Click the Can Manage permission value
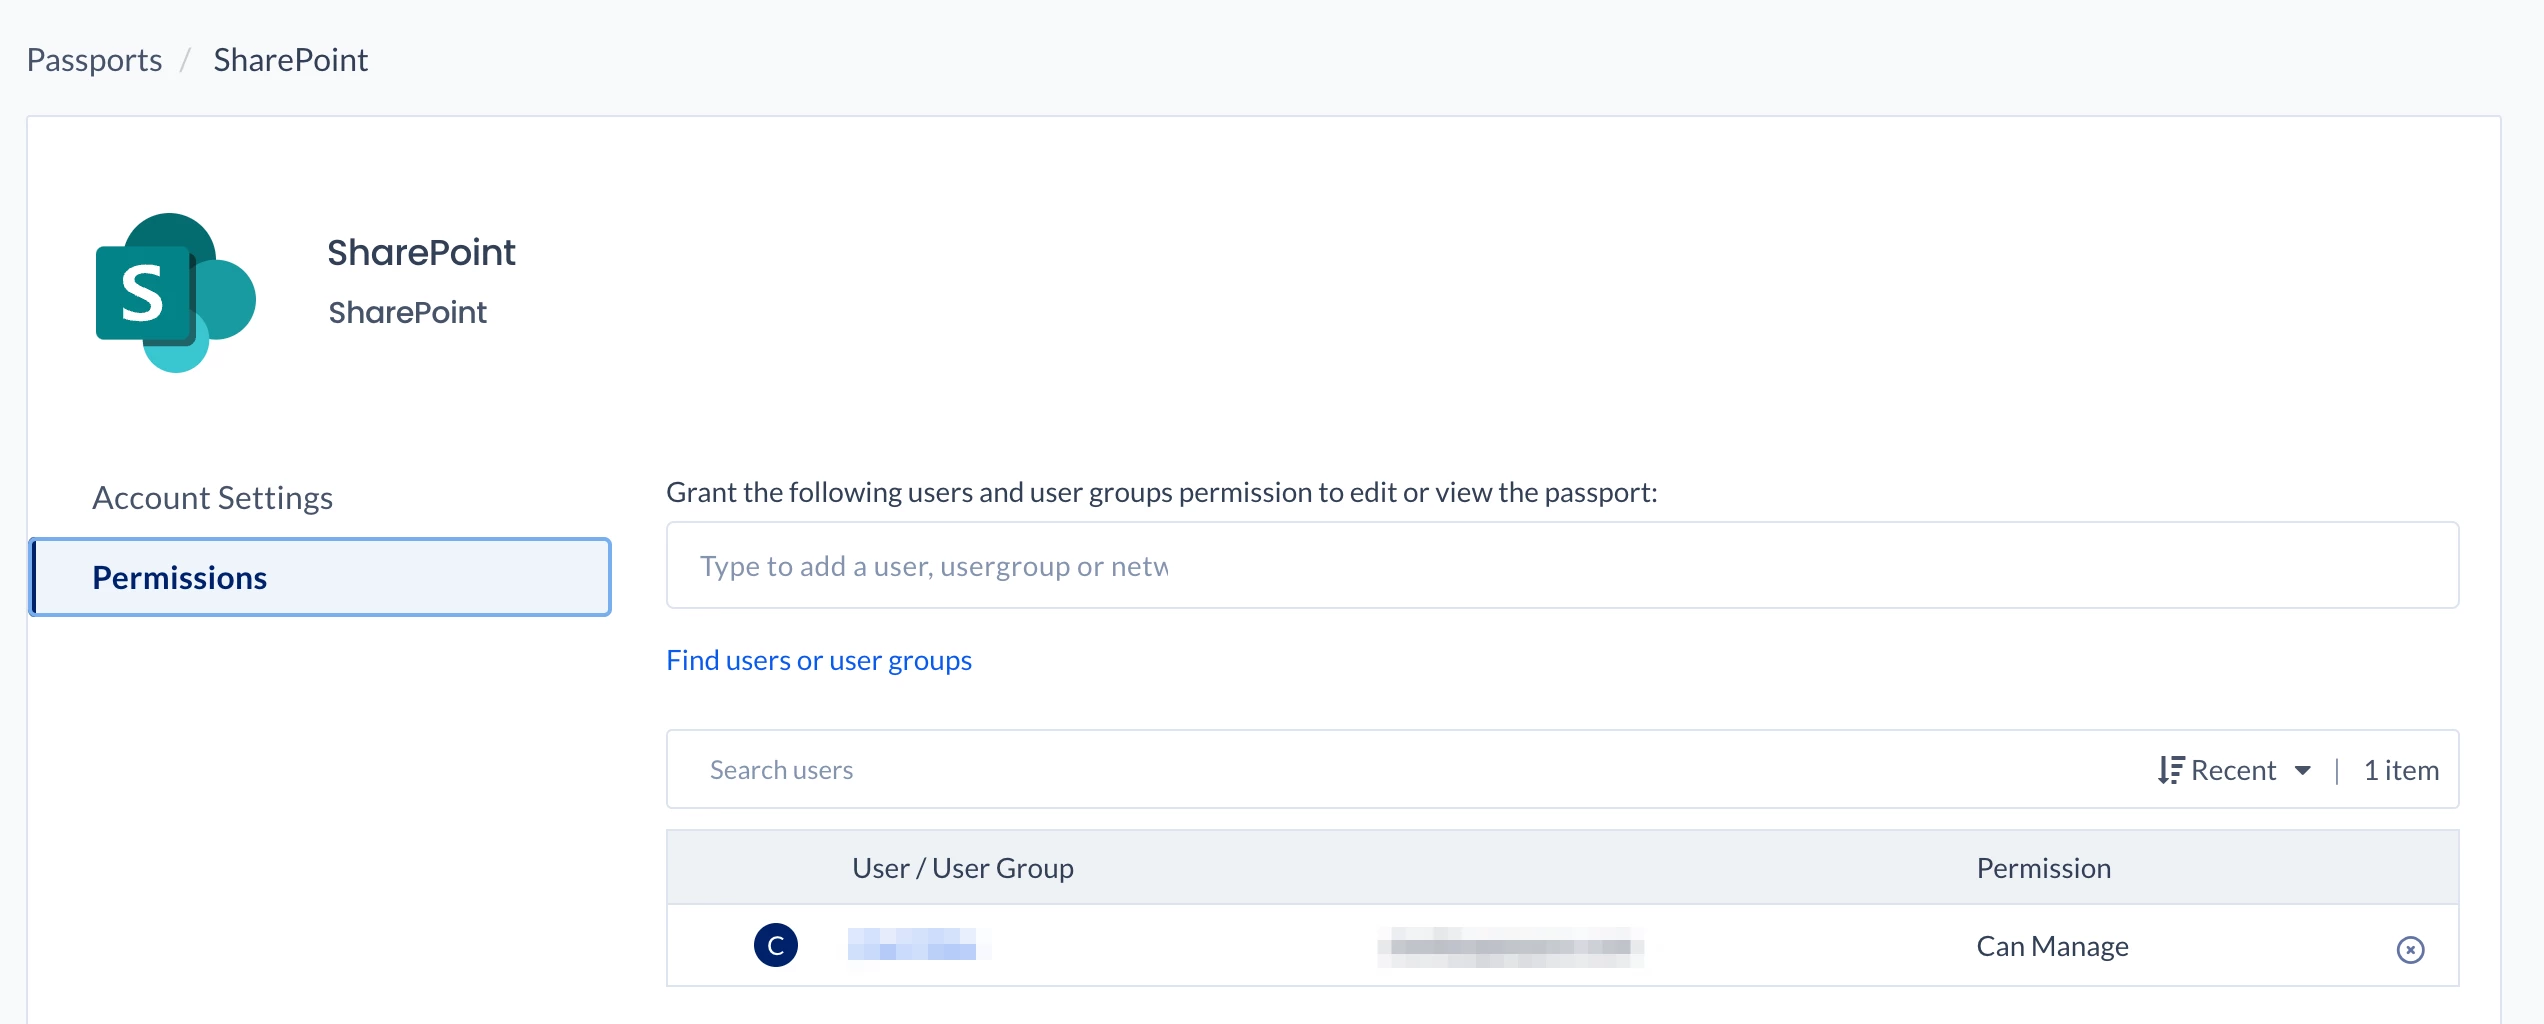2544x1024 pixels. pos(2052,946)
